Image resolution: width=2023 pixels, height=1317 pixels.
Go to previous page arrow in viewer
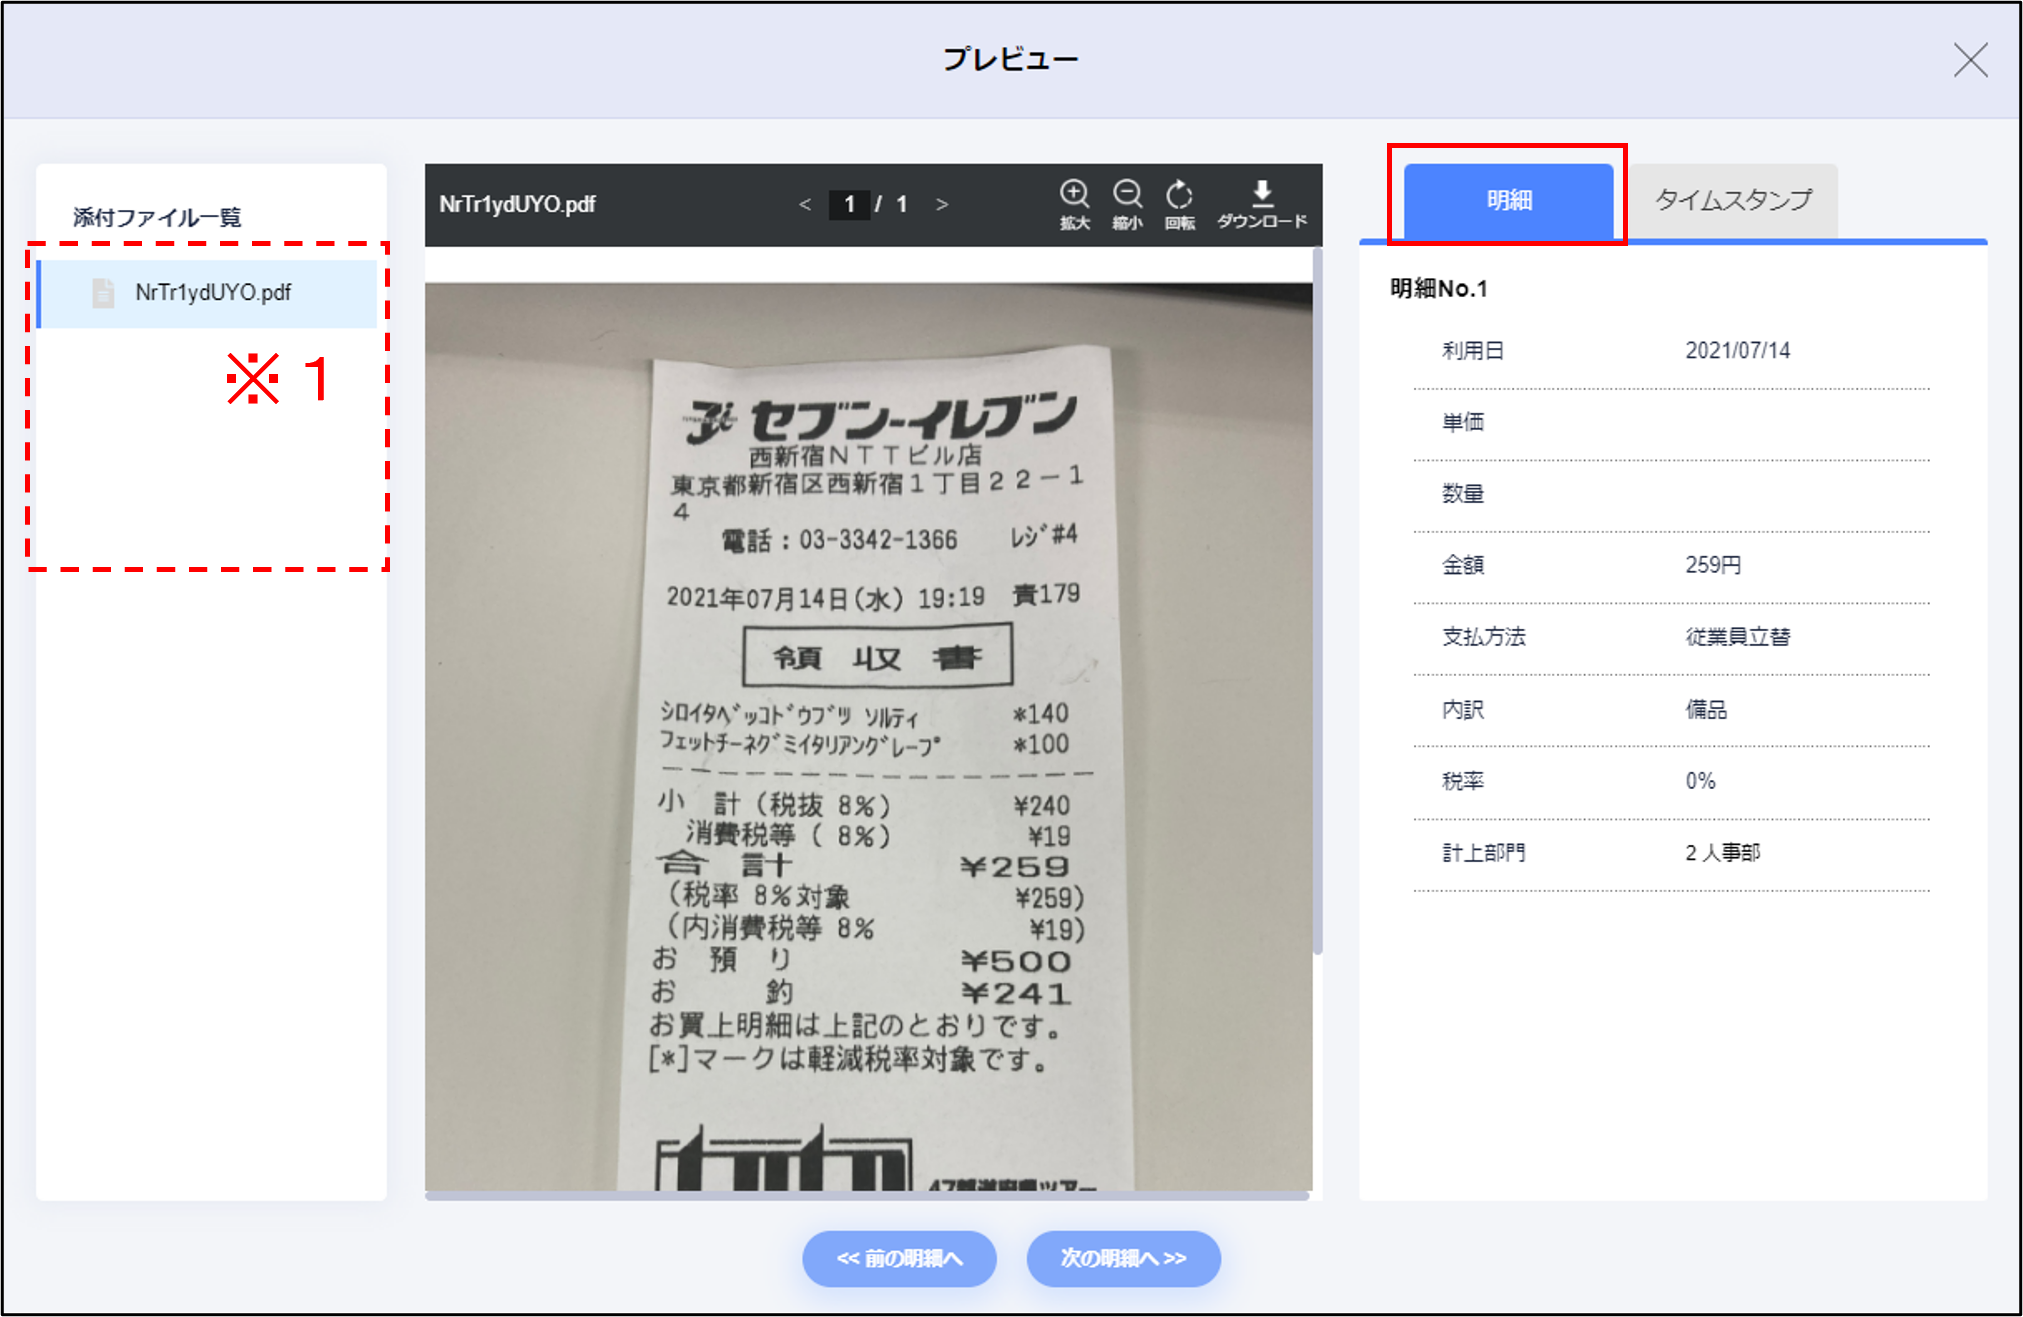tap(805, 204)
